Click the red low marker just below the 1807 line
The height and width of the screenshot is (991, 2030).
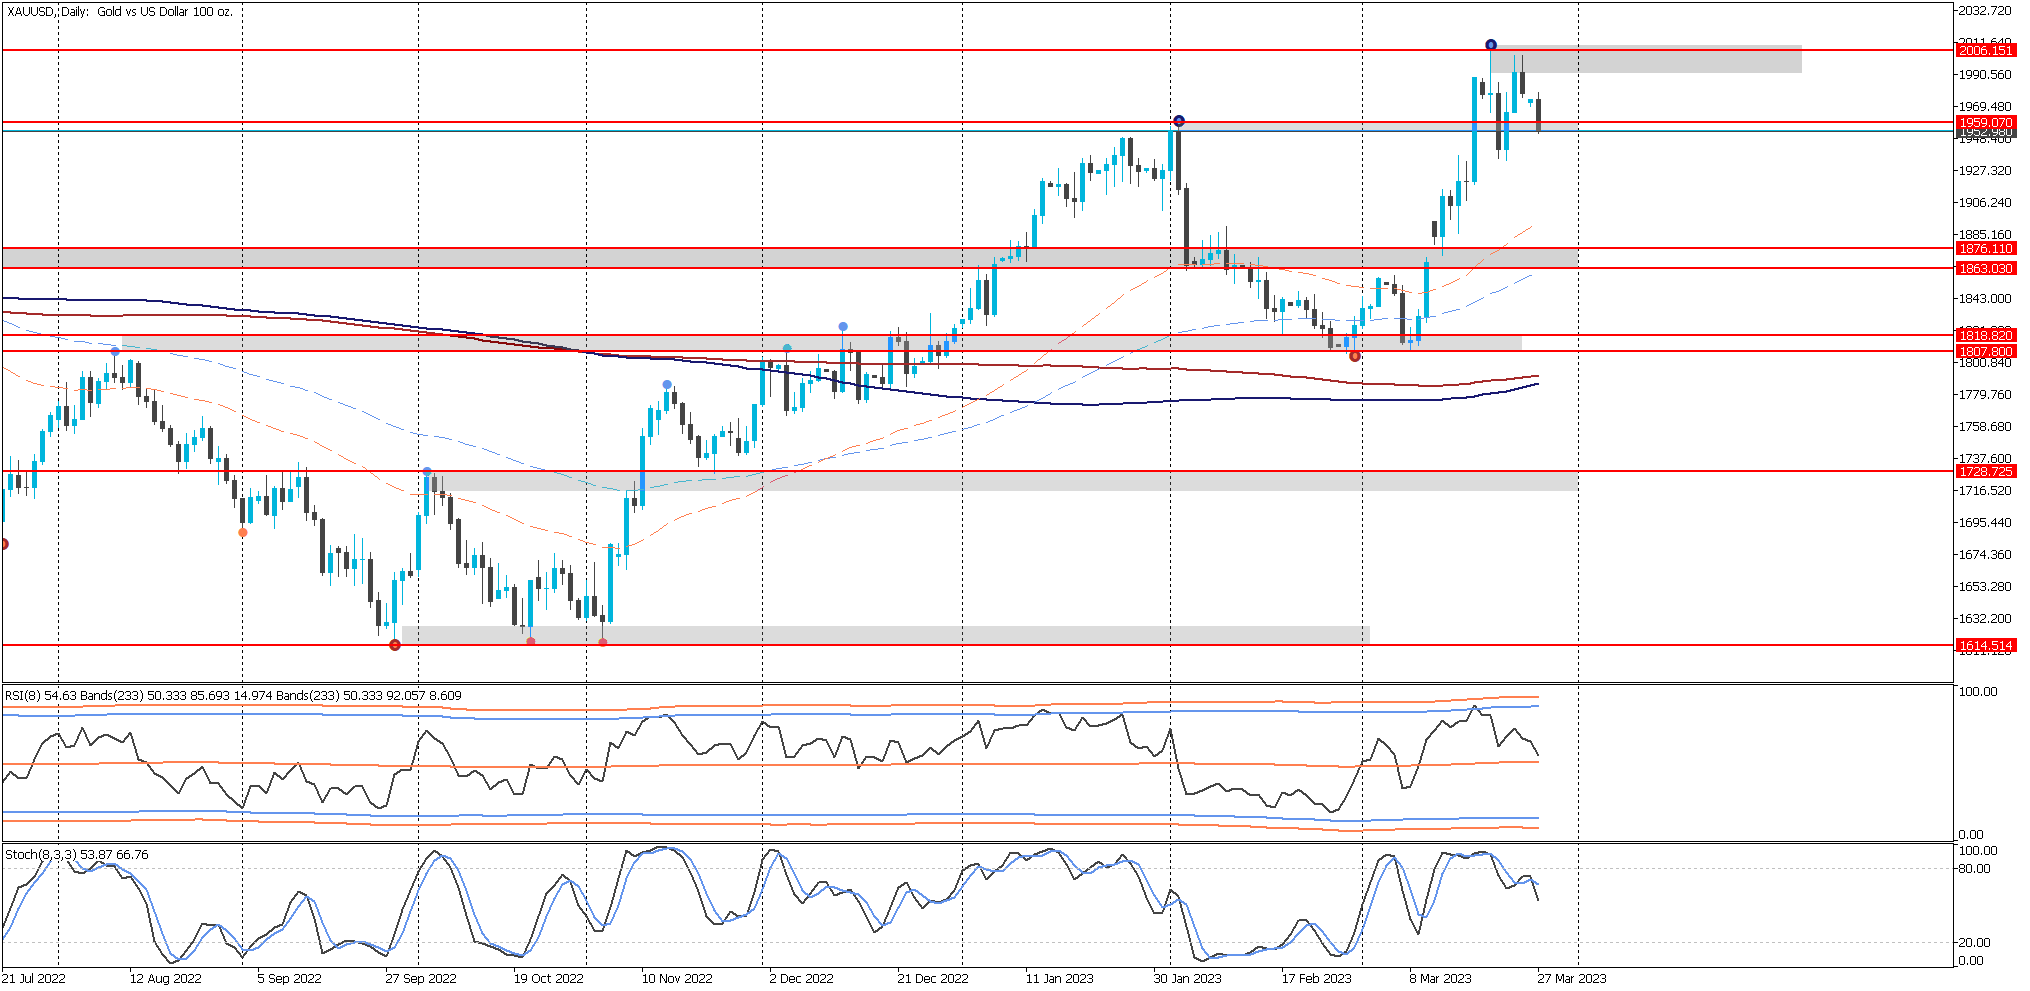pos(1355,356)
